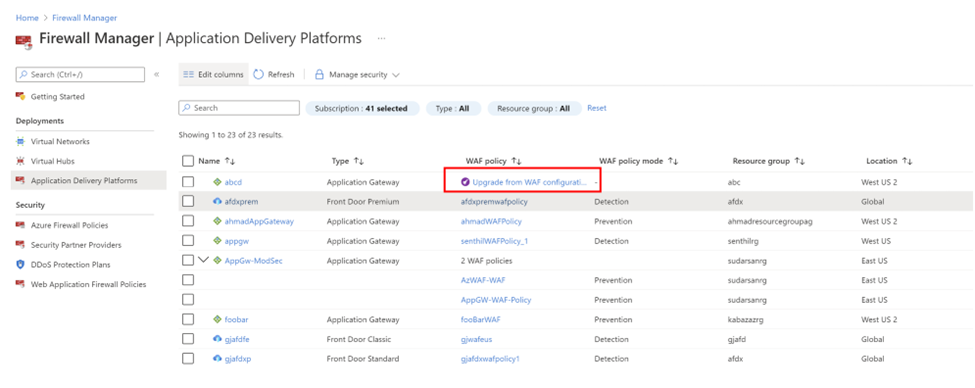Click the Firewall Manager header icon
975x388 pixels.
coord(24,40)
